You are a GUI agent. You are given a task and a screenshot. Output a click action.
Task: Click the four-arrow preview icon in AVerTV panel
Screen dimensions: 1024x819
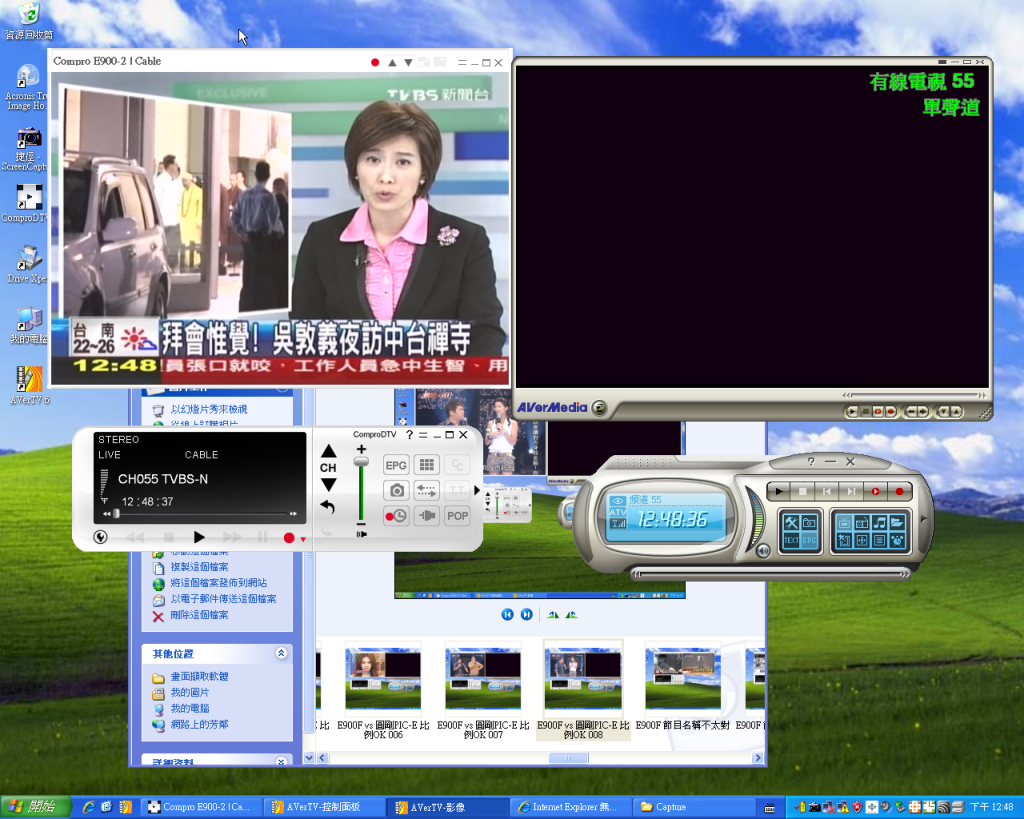861,540
